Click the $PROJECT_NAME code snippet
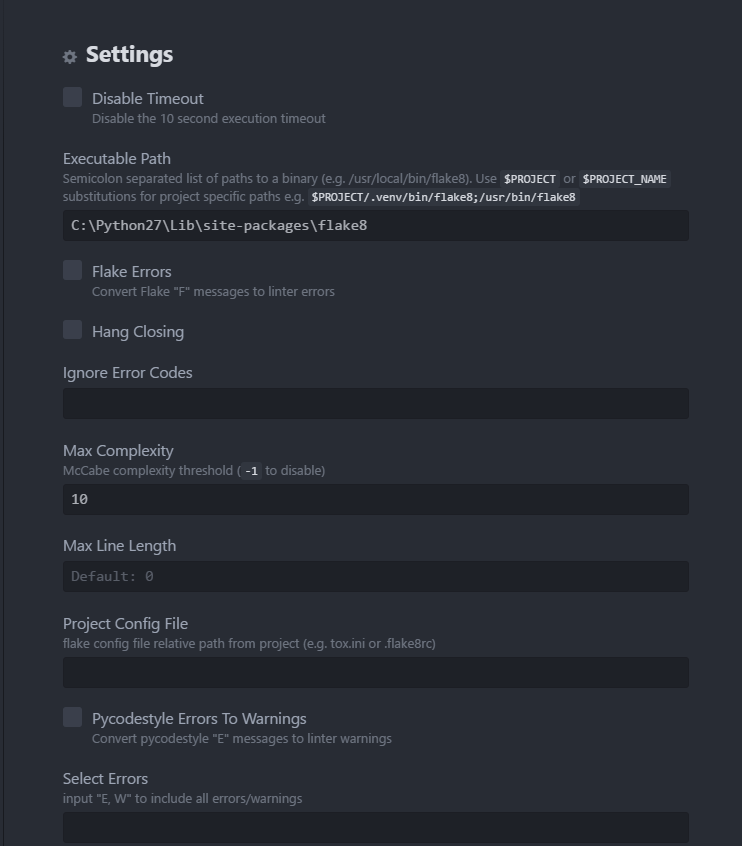Screen dimensions: 742x846 (x=625, y=179)
